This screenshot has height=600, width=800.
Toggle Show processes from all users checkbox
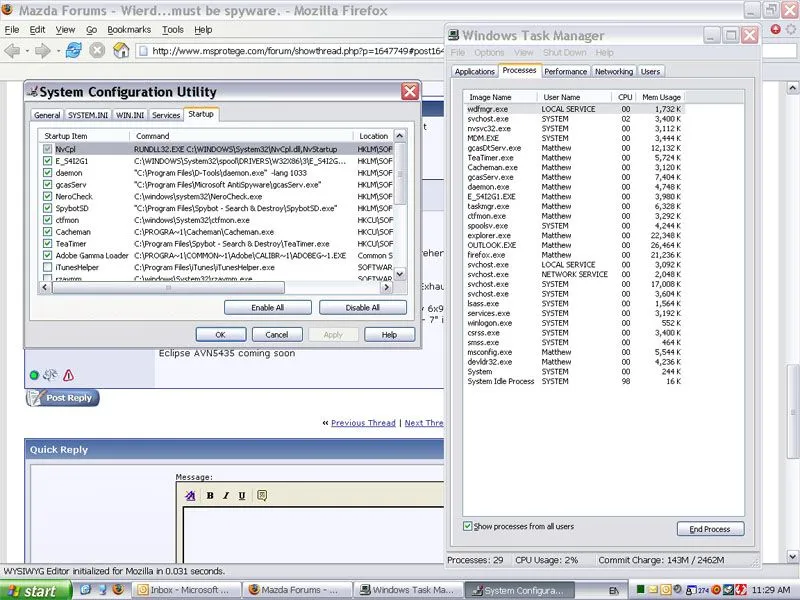pyautogui.click(x=467, y=526)
